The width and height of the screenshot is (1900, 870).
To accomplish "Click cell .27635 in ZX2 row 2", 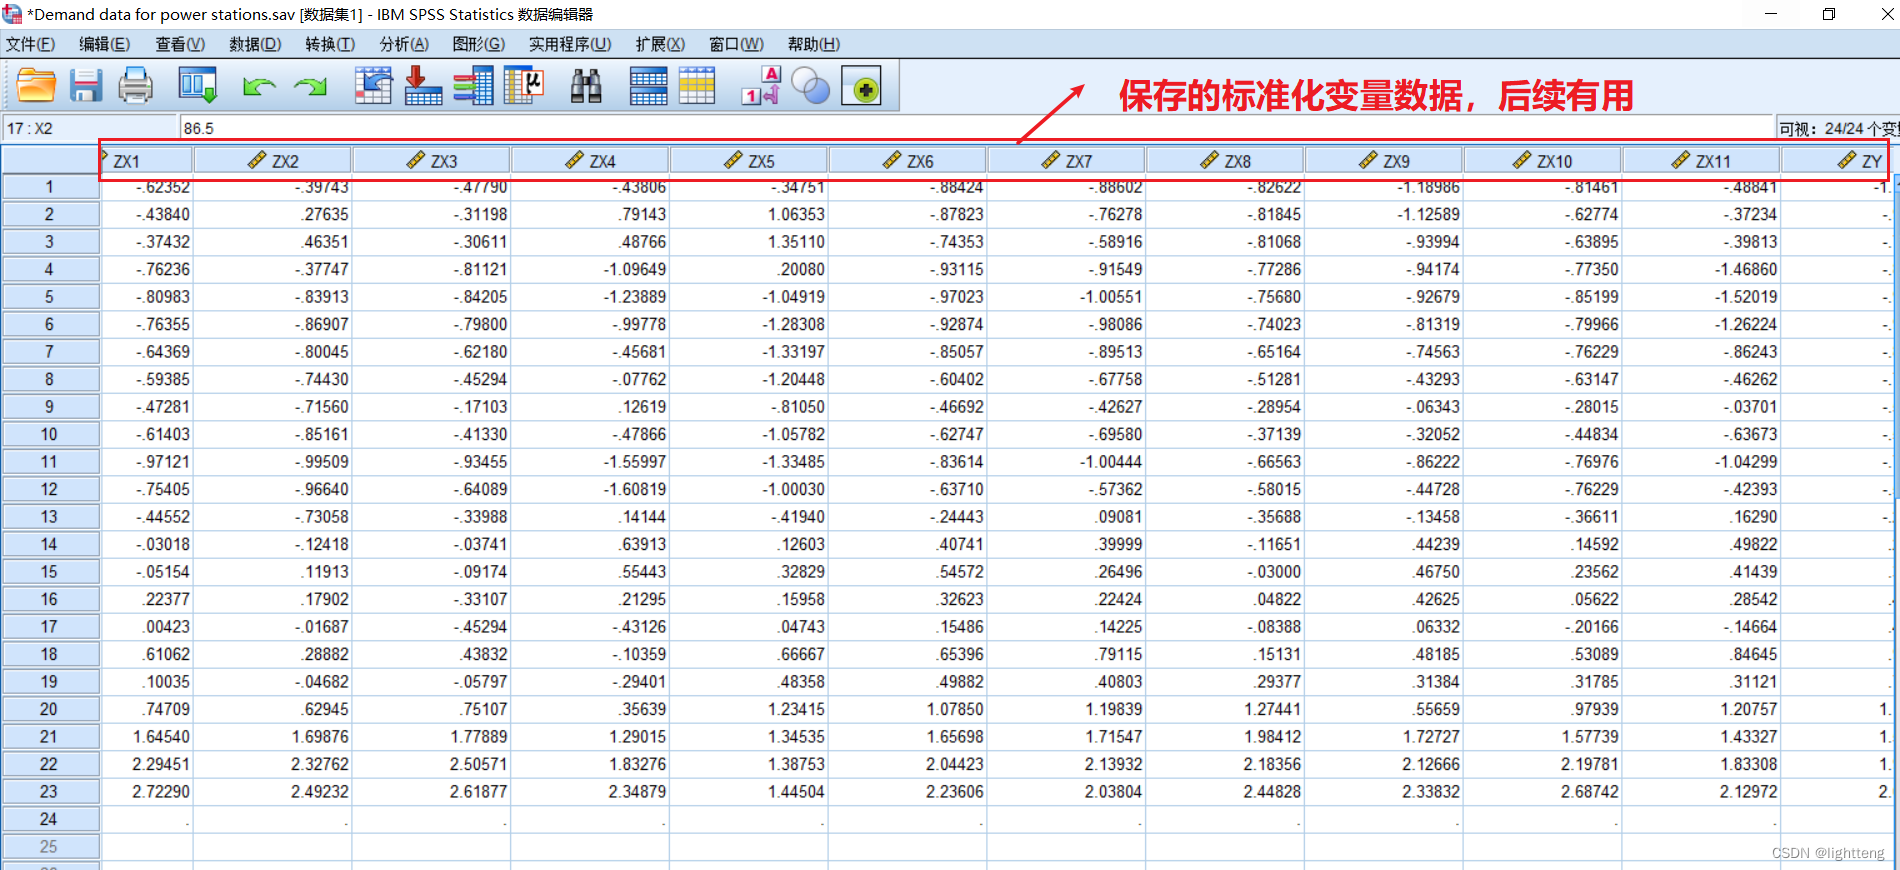I will tap(272, 214).
